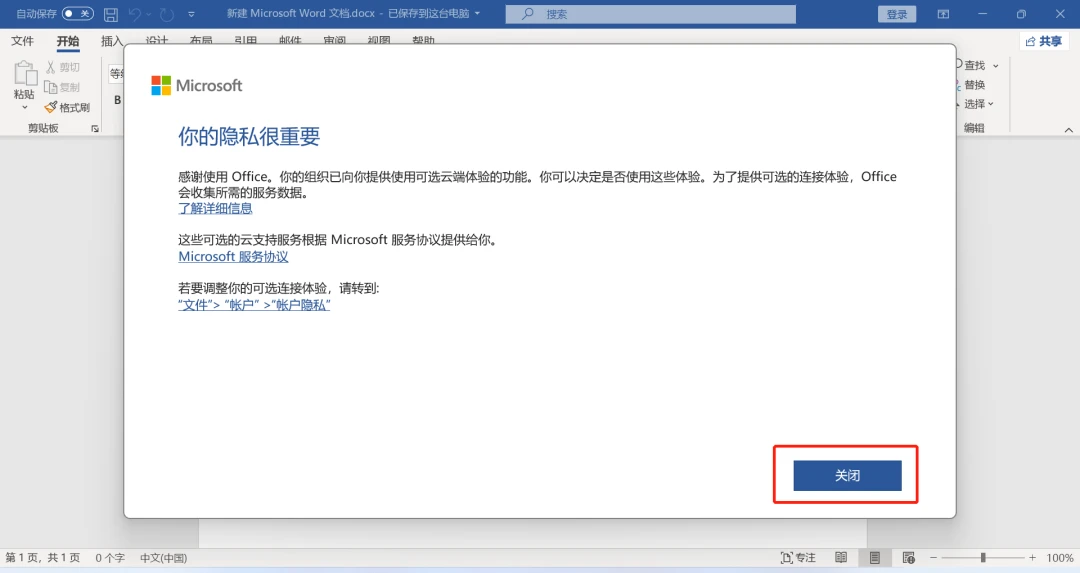1080x573 pixels.
Task: Expand the 粘贴 options arrow
Action: [25, 107]
